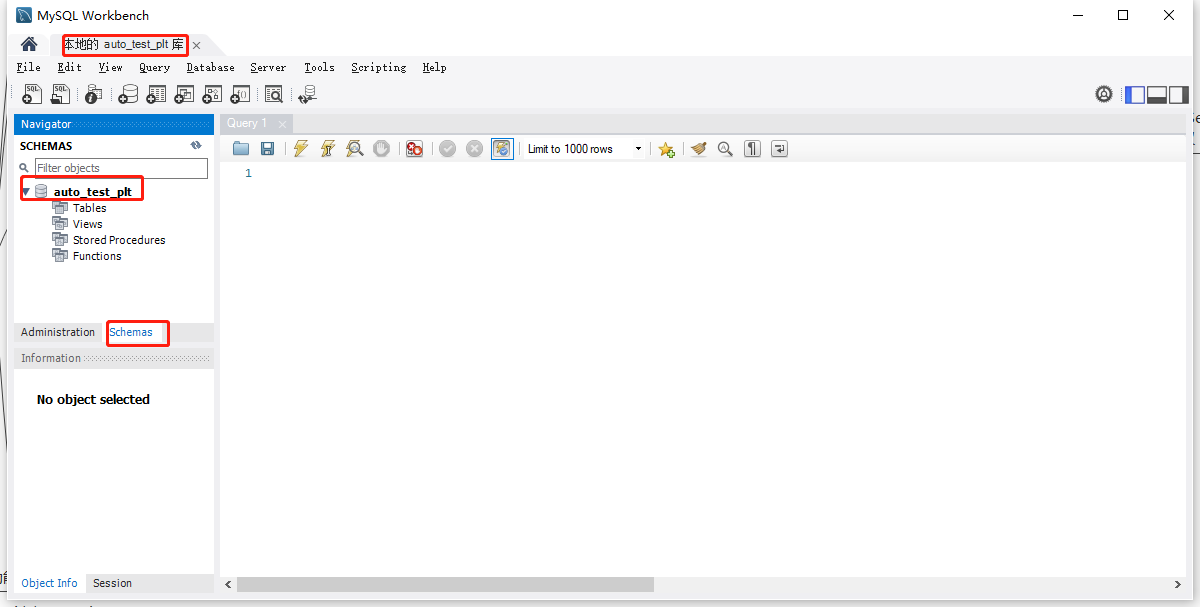Open the Edit menu
The height and width of the screenshot is (607, 1200).
[x=70, y=67]
